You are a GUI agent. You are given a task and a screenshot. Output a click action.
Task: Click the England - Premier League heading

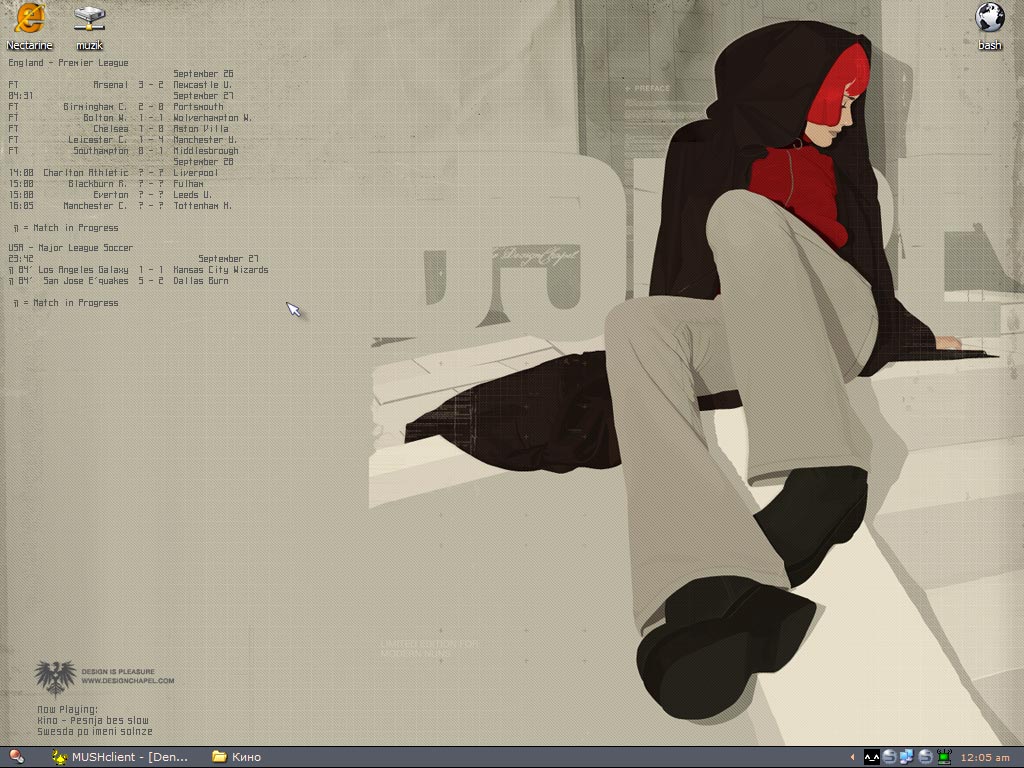68,63
